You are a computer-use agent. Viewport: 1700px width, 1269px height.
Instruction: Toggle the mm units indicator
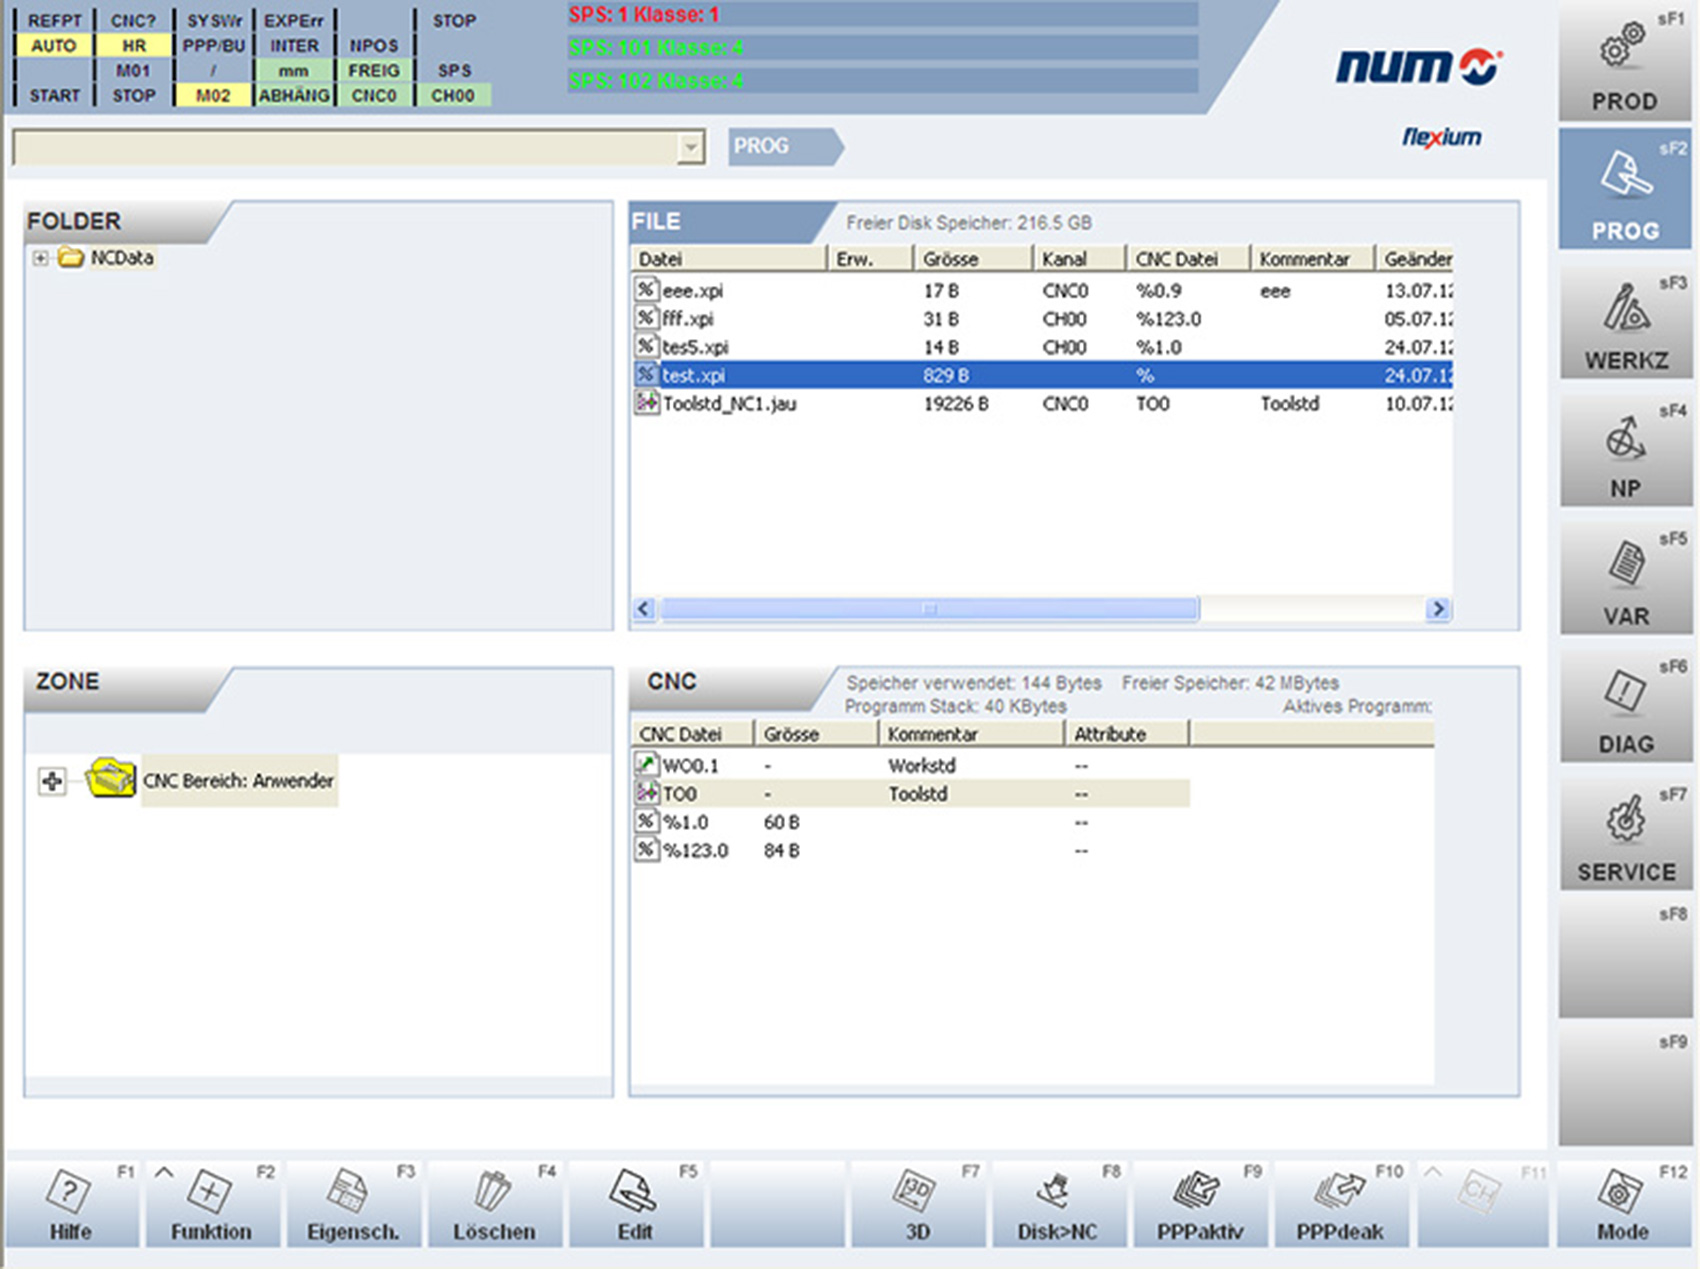coord(293,70)
